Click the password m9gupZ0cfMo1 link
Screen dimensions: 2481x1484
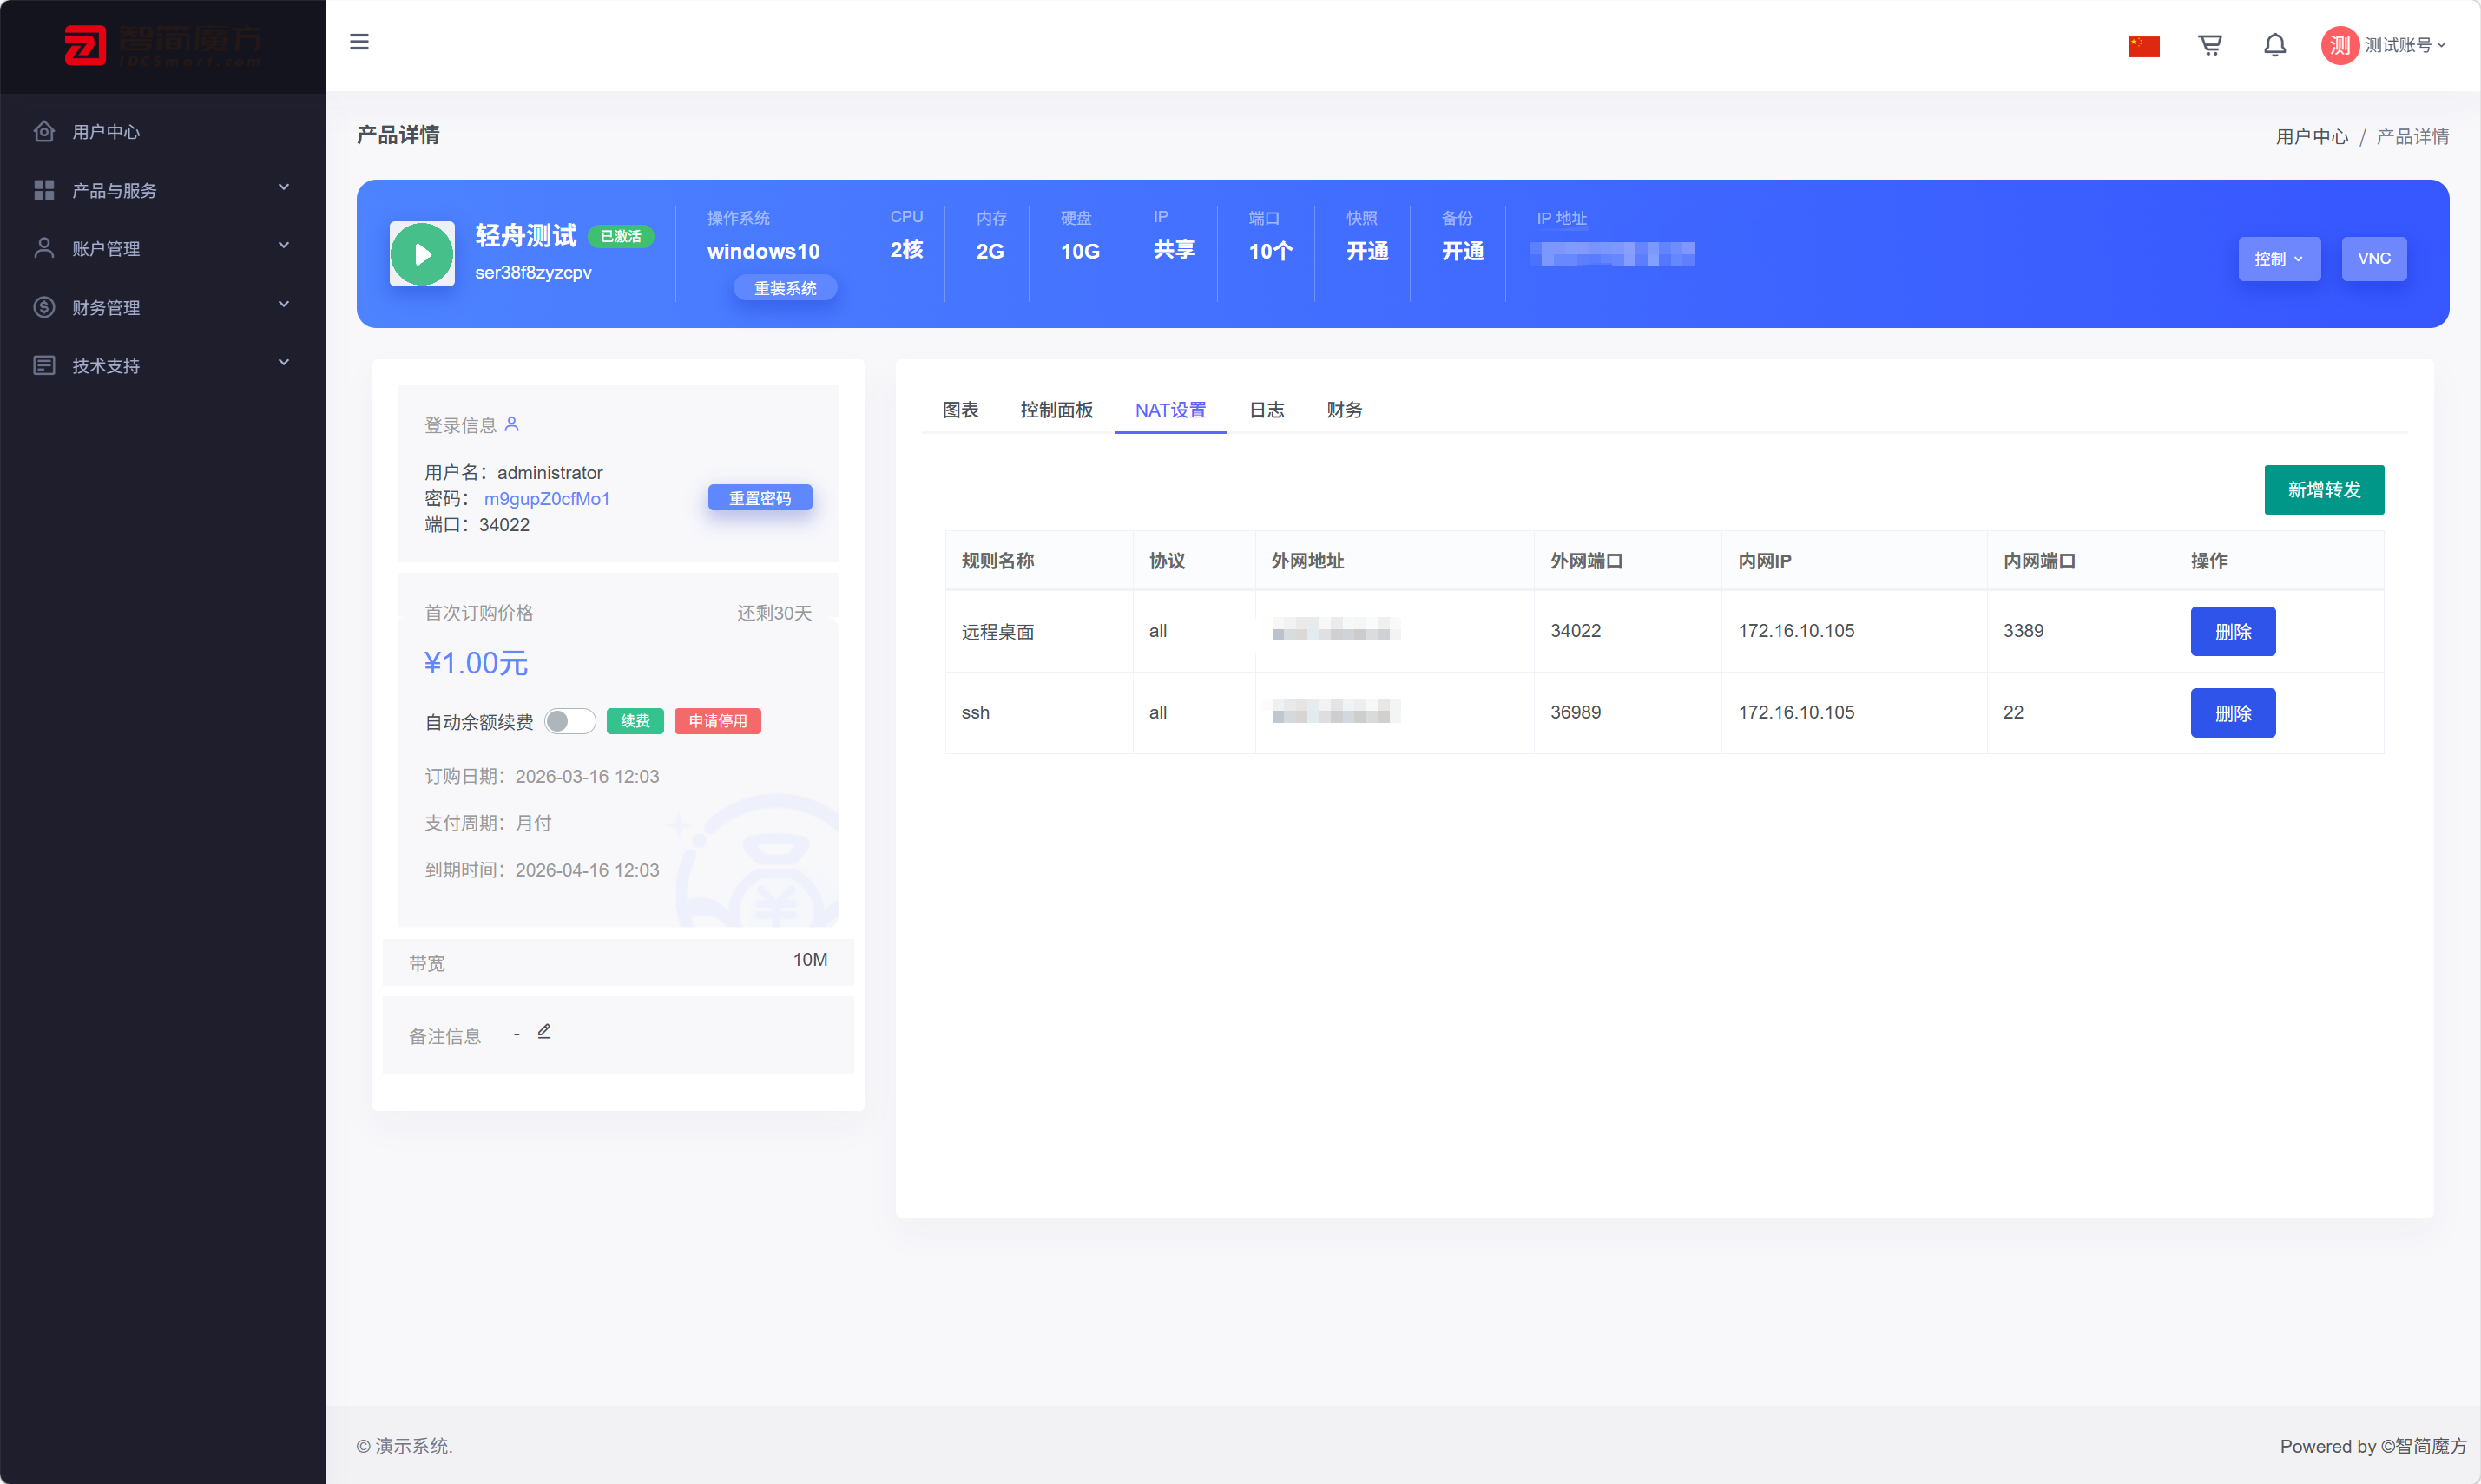[546, 498]
